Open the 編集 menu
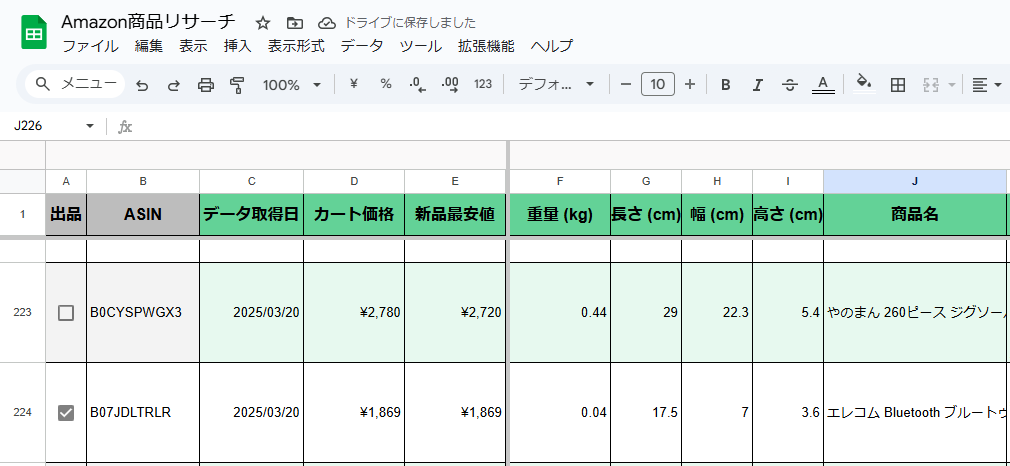 coord(149,46)
